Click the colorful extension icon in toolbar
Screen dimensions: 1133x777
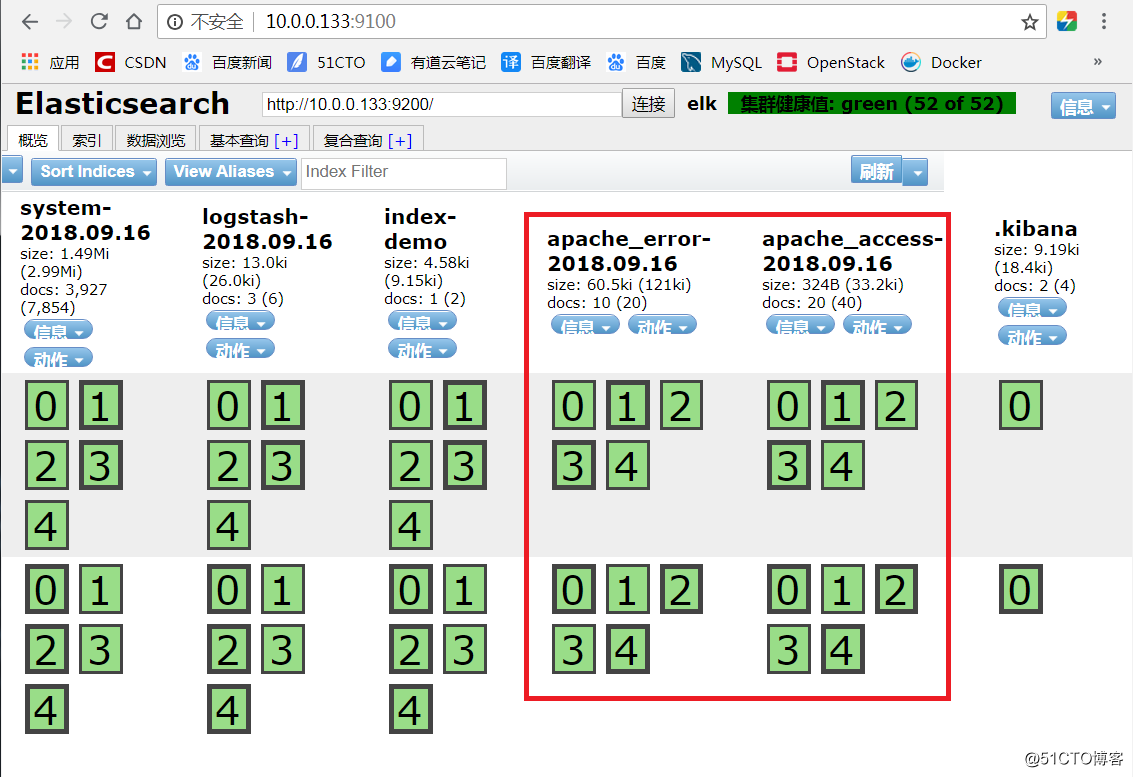pyautogui.click(x=1067, y=22)
